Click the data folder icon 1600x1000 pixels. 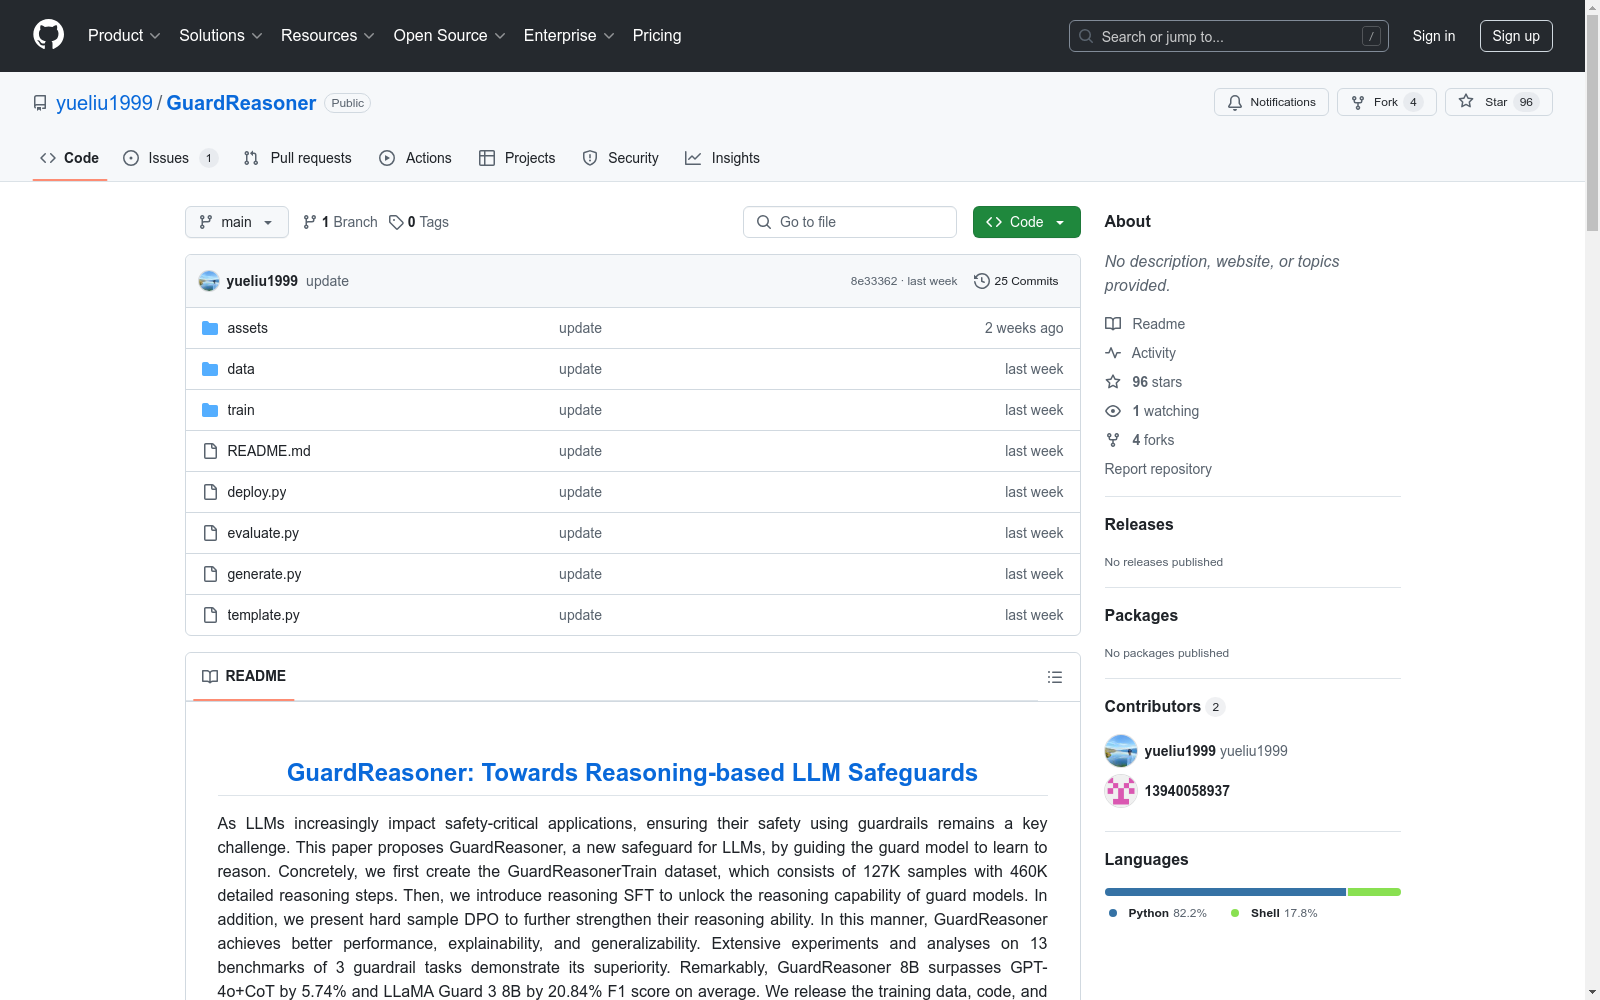pyautogui.click(x=210, y=369)
